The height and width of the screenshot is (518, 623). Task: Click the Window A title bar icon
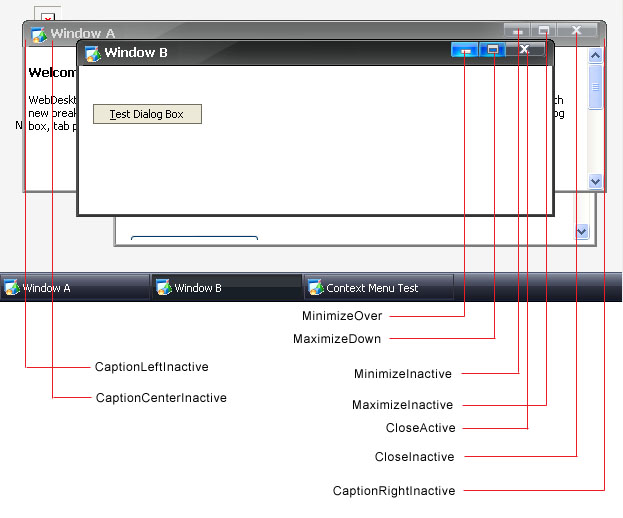39,34
